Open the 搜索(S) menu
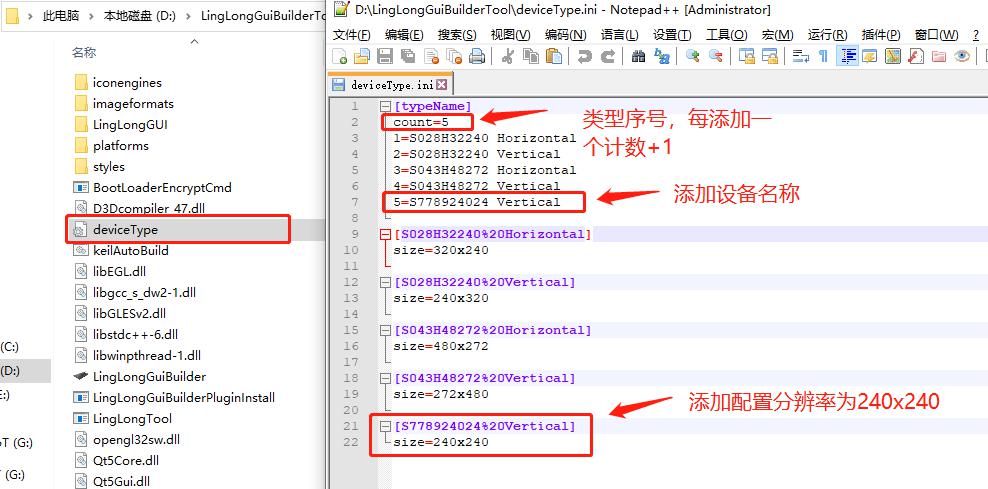The width and height of the screenshot is (988, 489). click(457, 35)
